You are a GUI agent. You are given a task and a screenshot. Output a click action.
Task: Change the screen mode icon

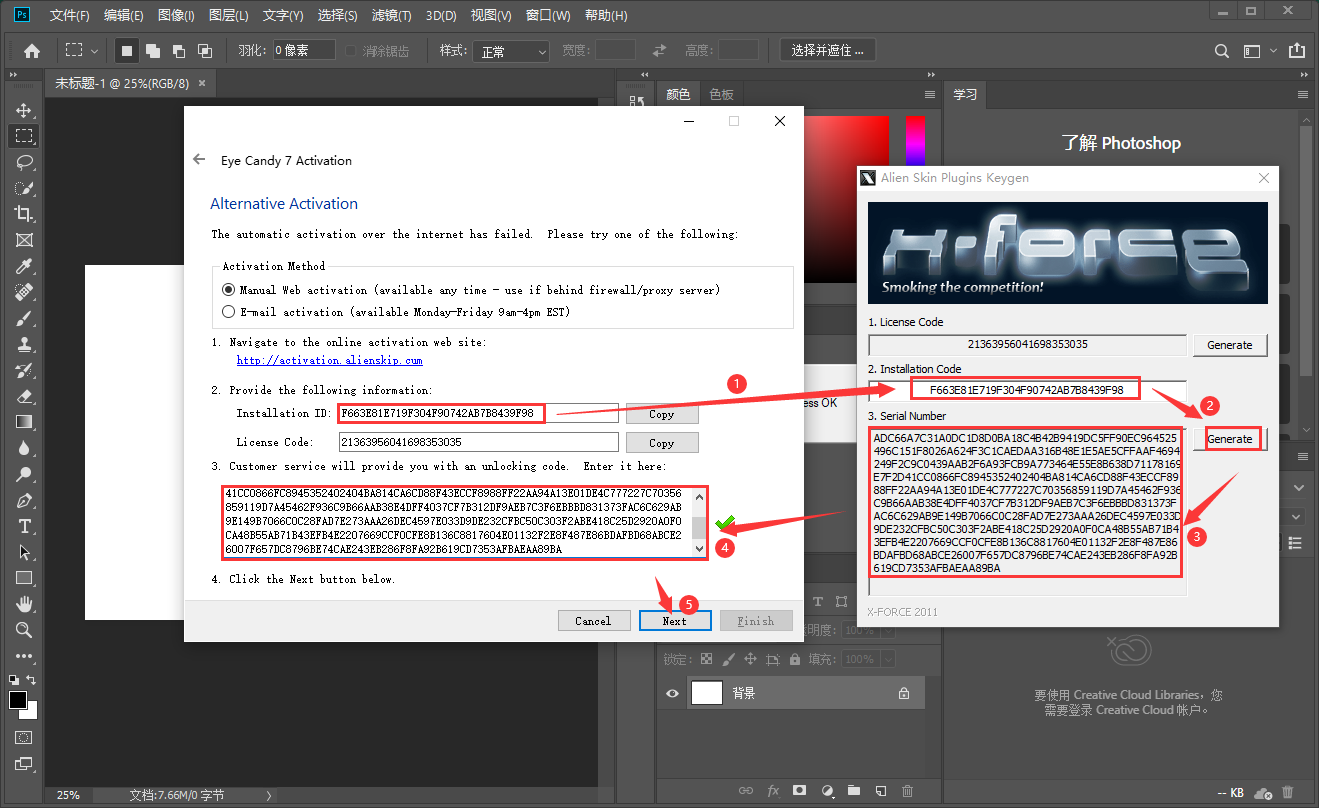tap(24, 765)
